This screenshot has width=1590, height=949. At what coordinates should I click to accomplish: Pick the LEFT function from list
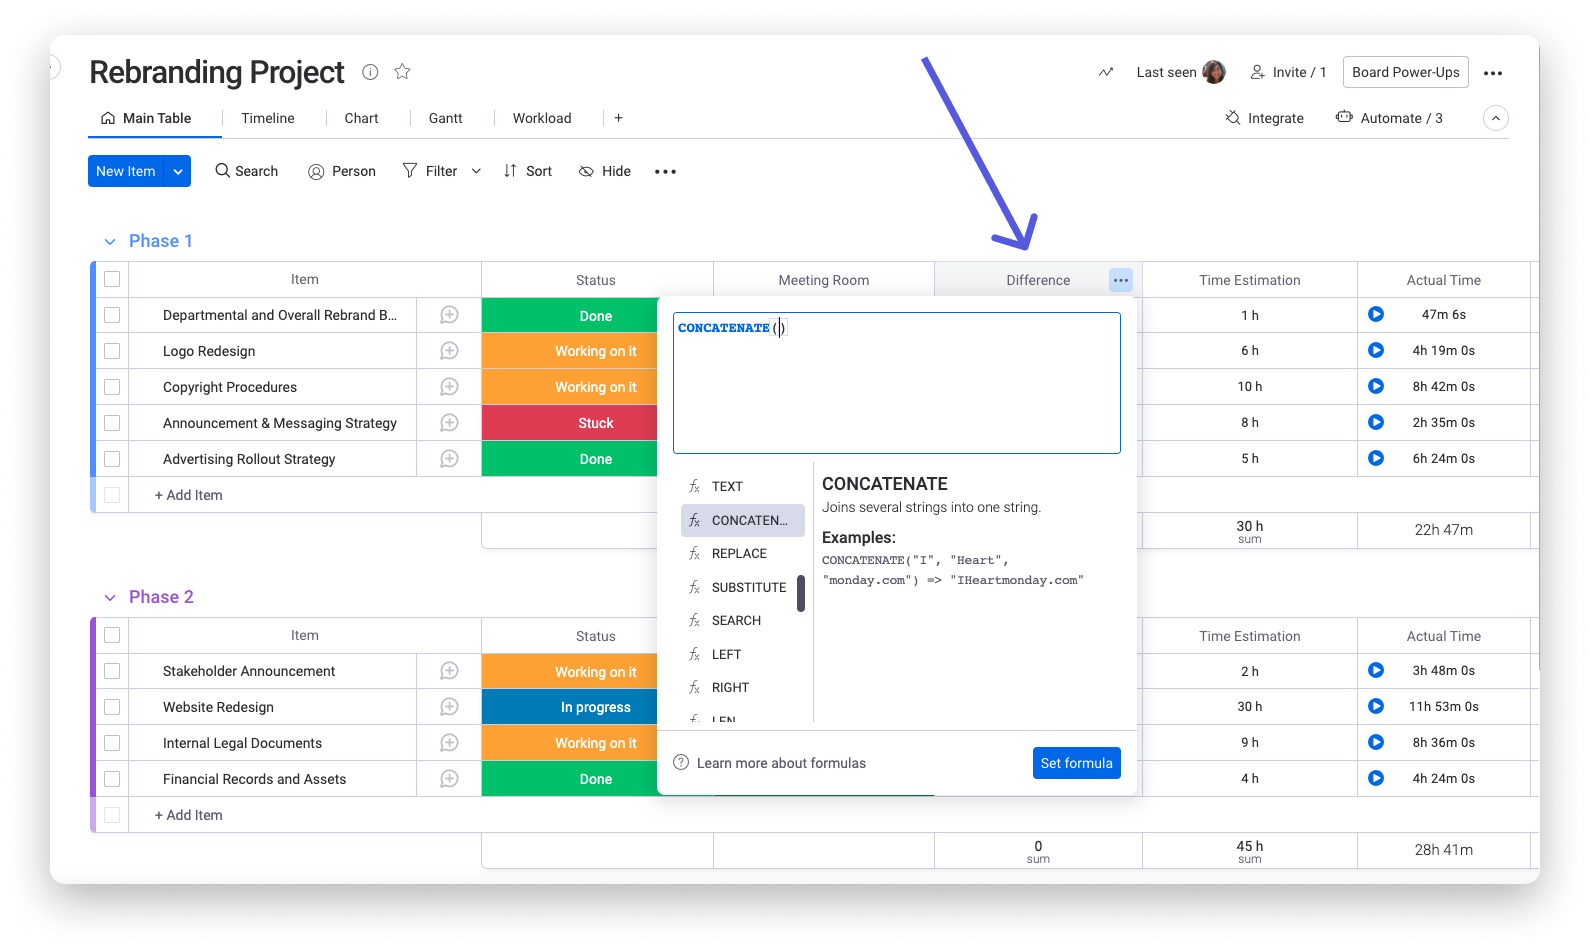coord(743,655)
